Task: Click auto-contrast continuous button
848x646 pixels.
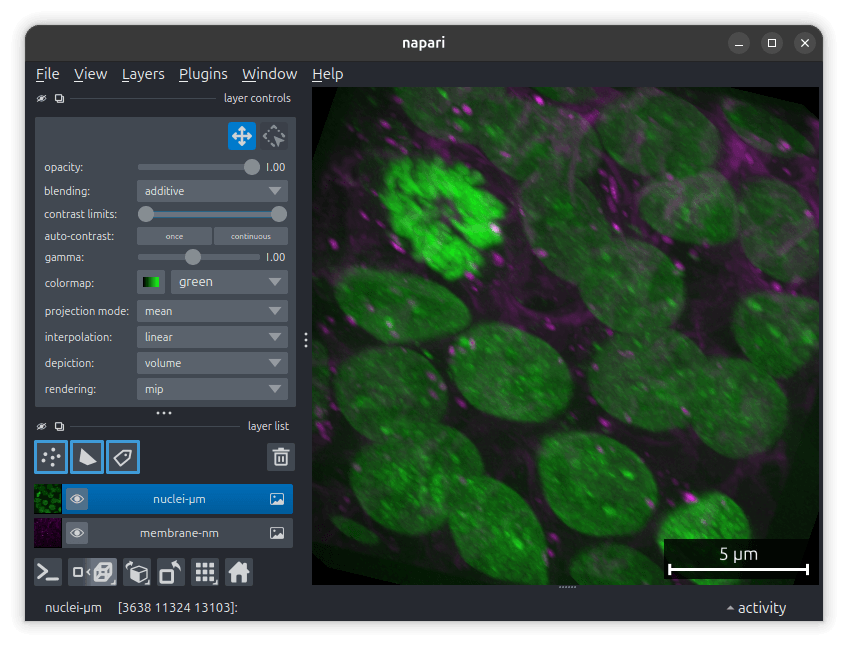Action: point(250,236)
